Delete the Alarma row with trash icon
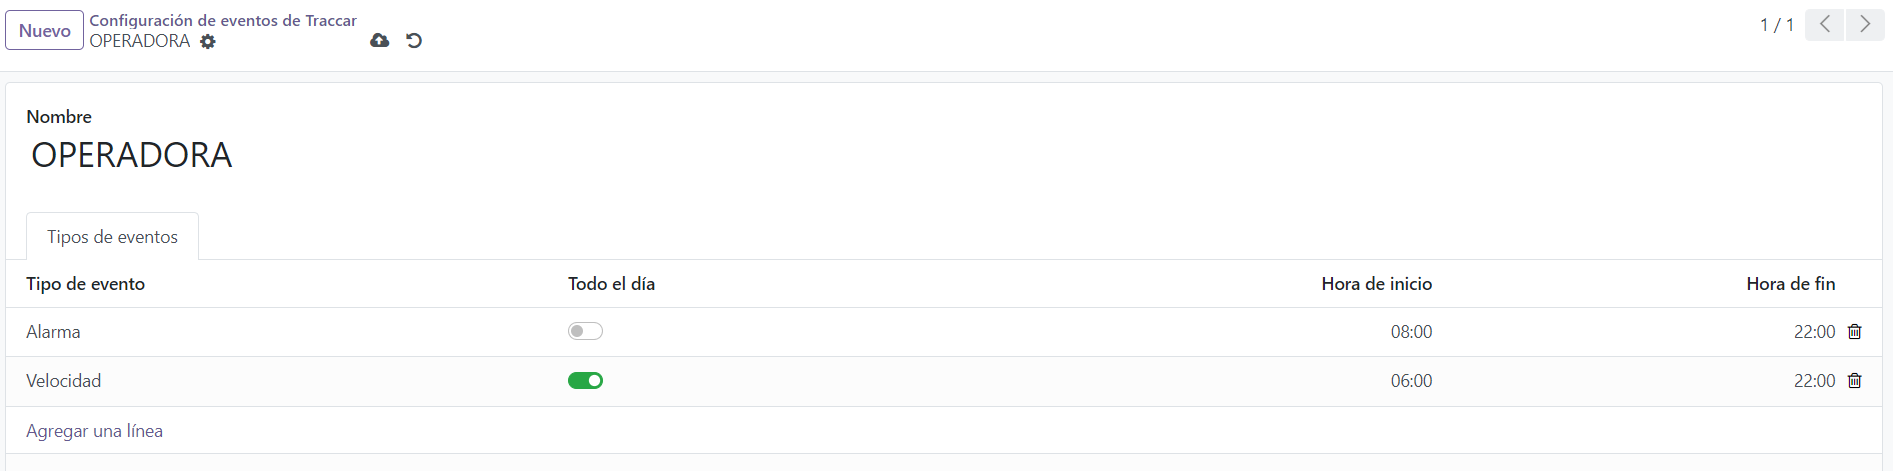 (x=1855, y=332)
